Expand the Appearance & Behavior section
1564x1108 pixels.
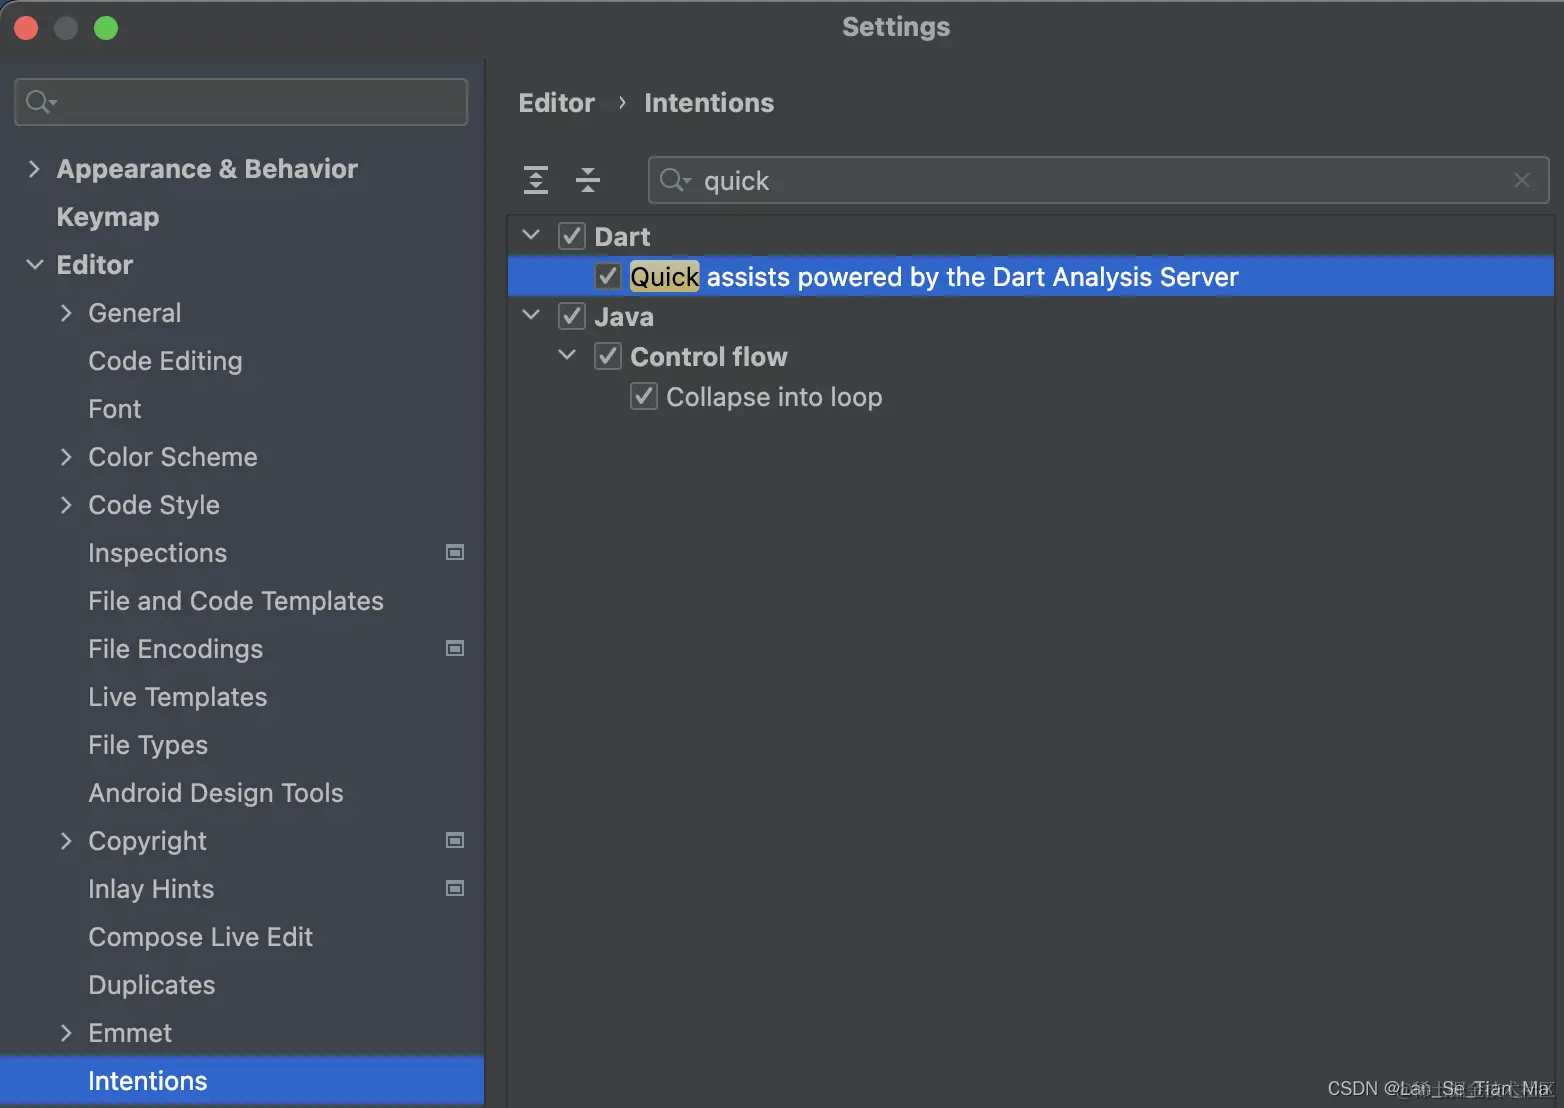tap(35, 169)
